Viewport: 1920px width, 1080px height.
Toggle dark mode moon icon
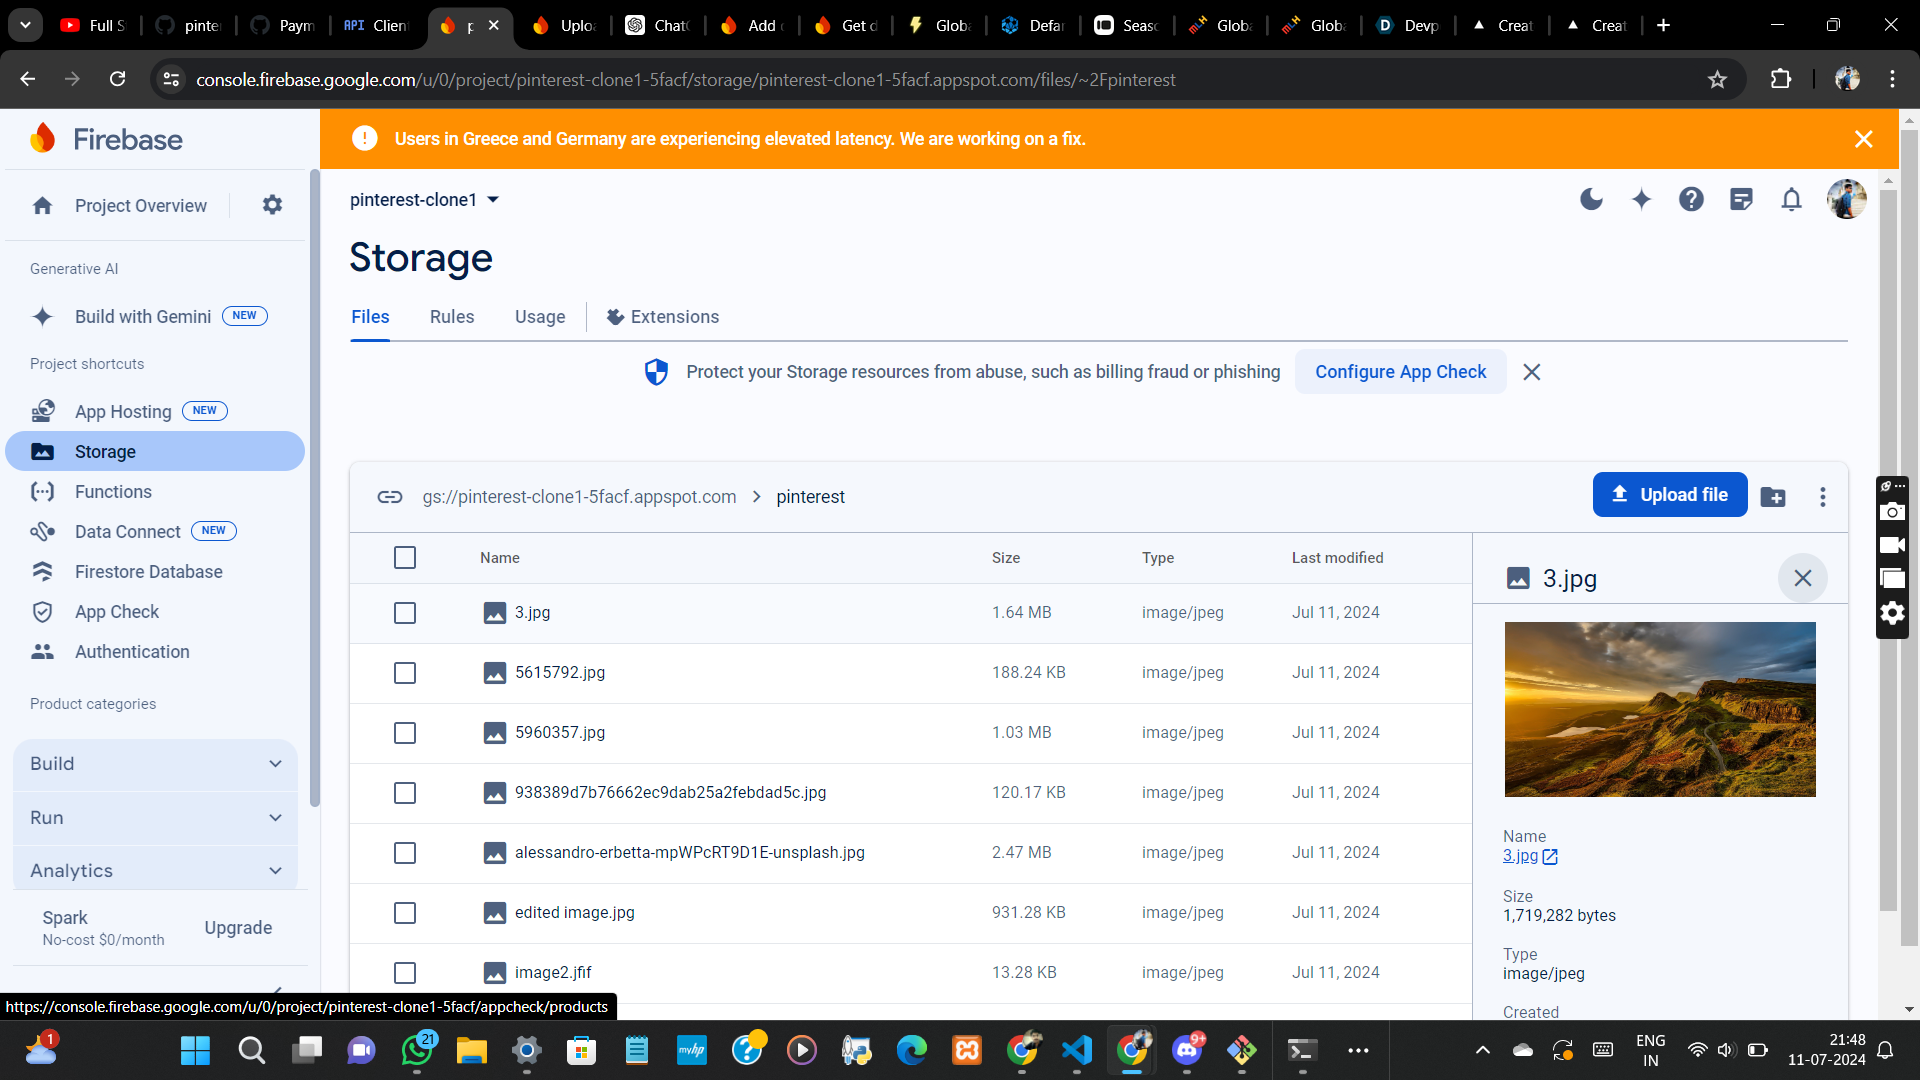point(1591,200)
